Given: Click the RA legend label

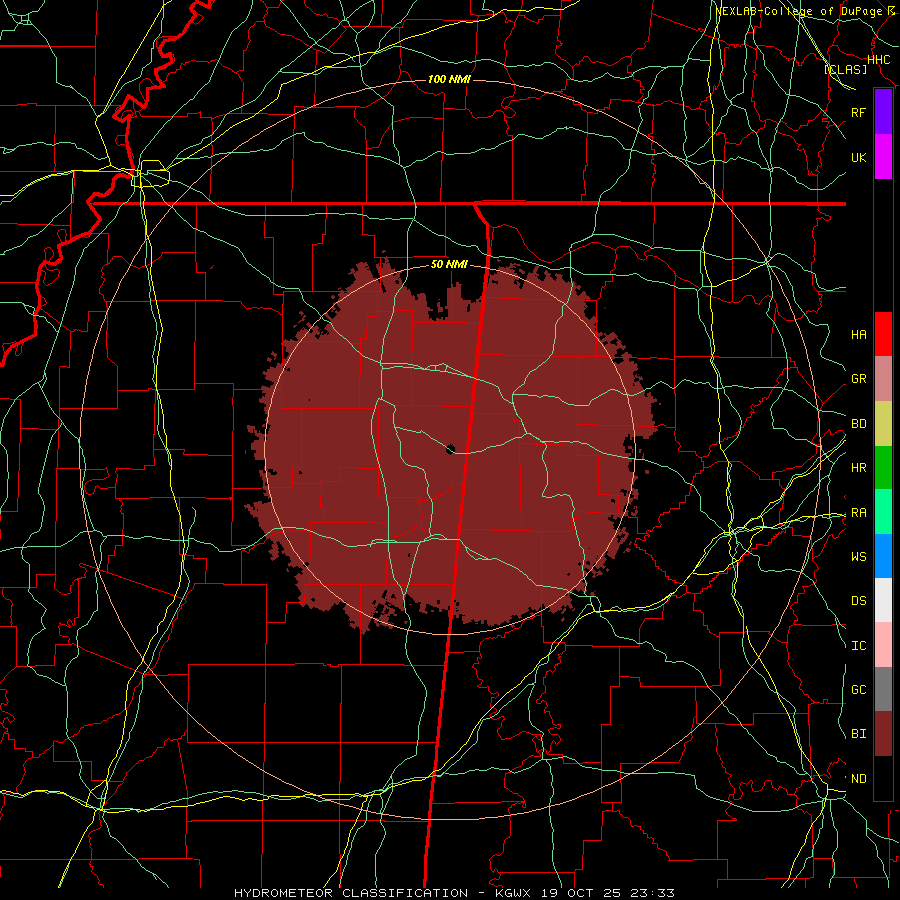Looking at the screenshot, I should [859, 513].
